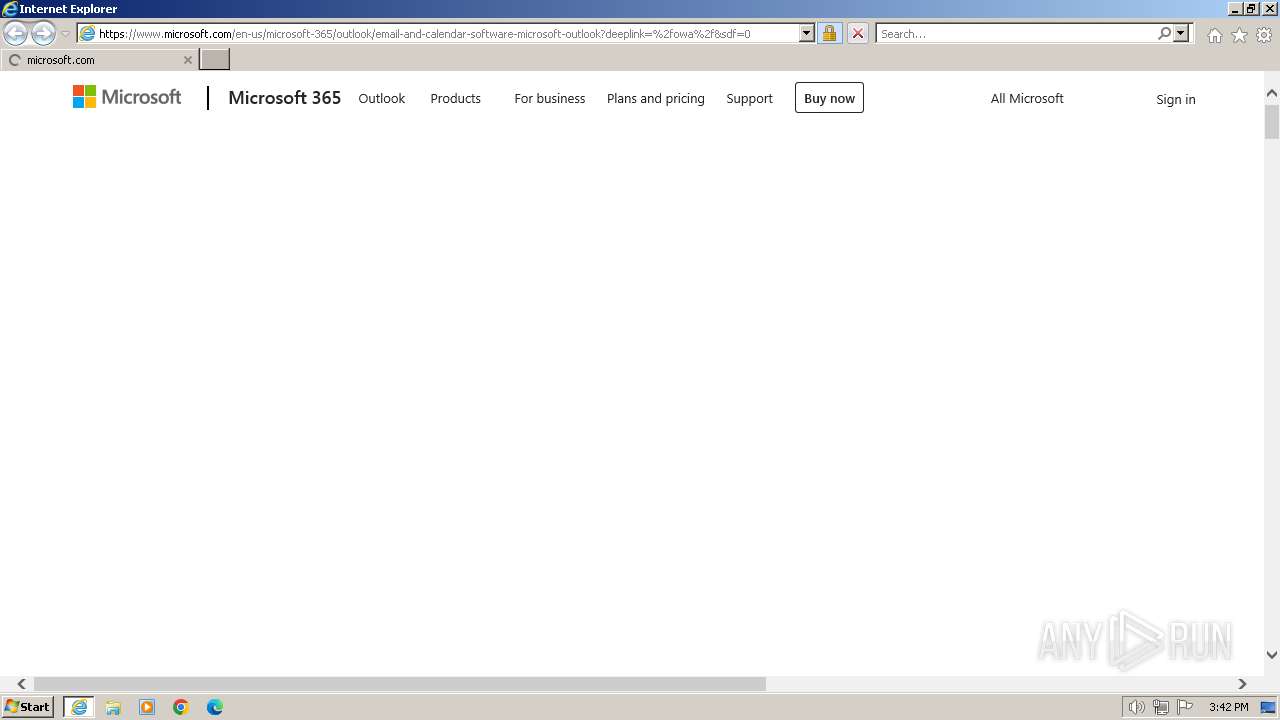Open the Windows Start menu
The image size is (1280, 720).
click(x=28, y=707)
